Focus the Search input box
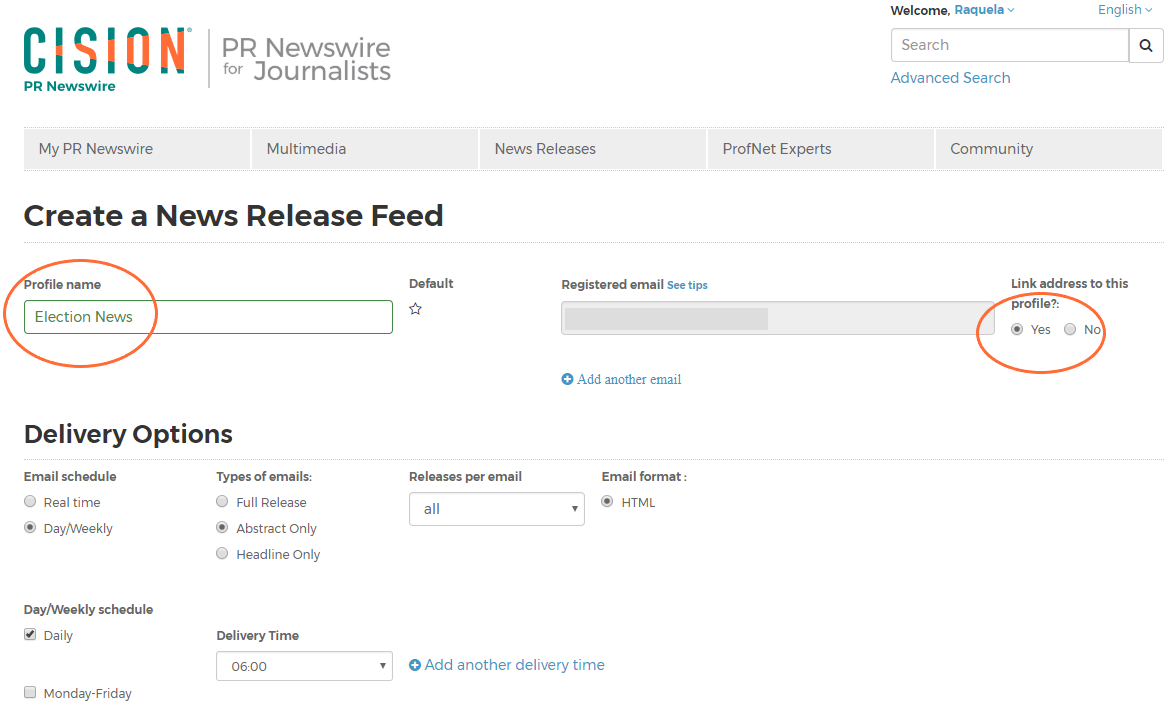This screenshot has width=1175, height=710. 1009,45
